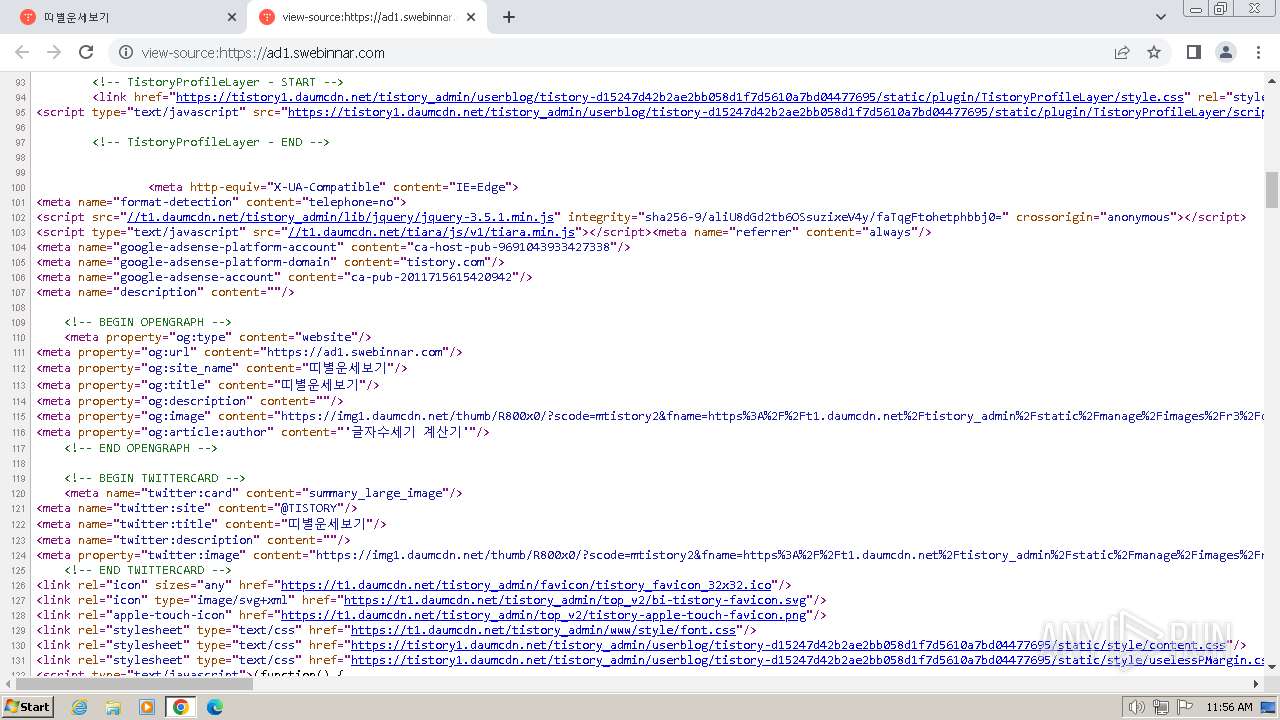Open Windows Explorer from the taskbar
The height and width of the screenshot is (720, 1280).
pos(113,707)
